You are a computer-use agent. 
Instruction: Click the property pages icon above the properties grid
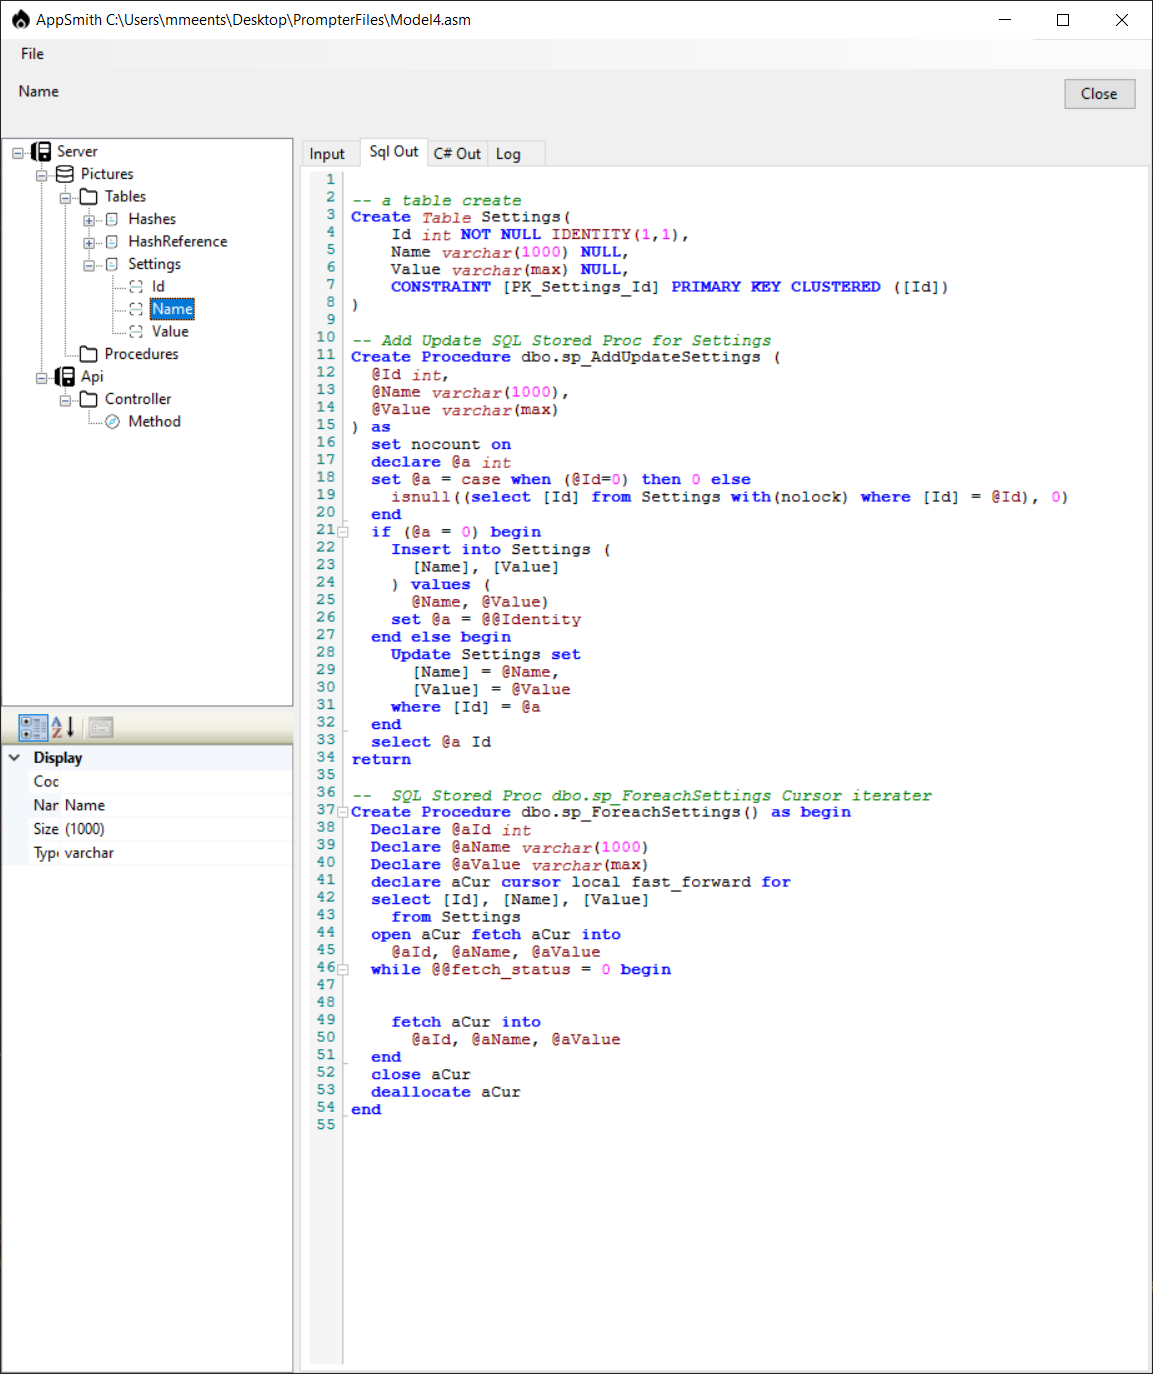pos(100,727)
